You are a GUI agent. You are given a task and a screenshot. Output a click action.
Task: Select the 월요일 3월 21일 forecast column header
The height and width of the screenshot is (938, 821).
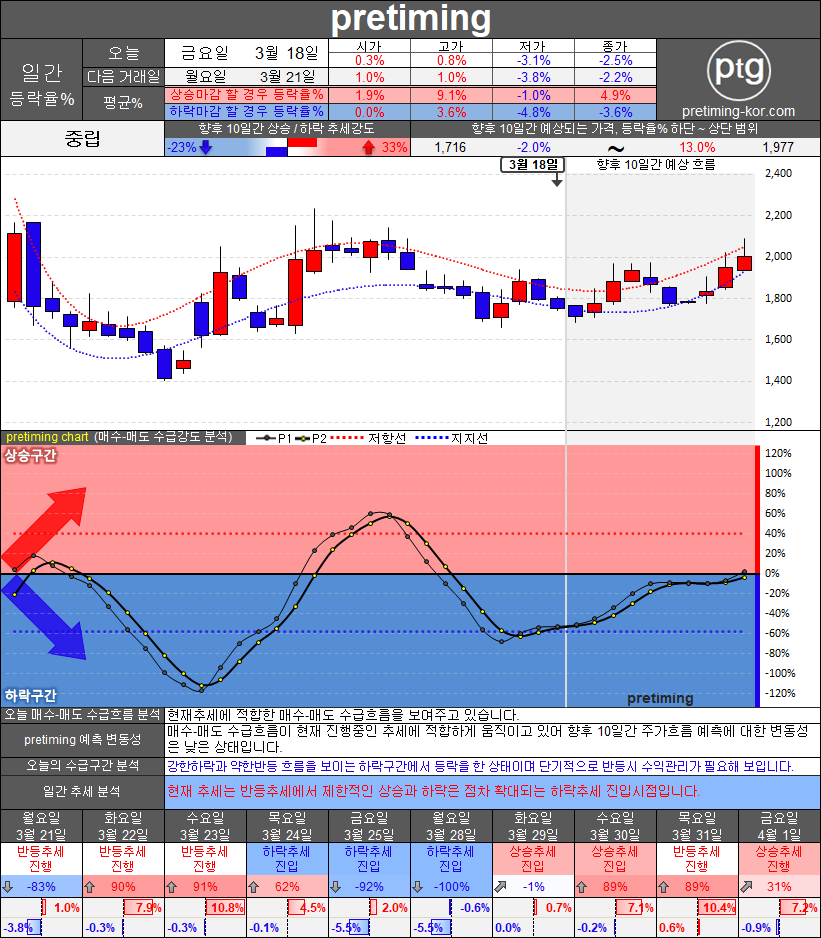point(41,826)
